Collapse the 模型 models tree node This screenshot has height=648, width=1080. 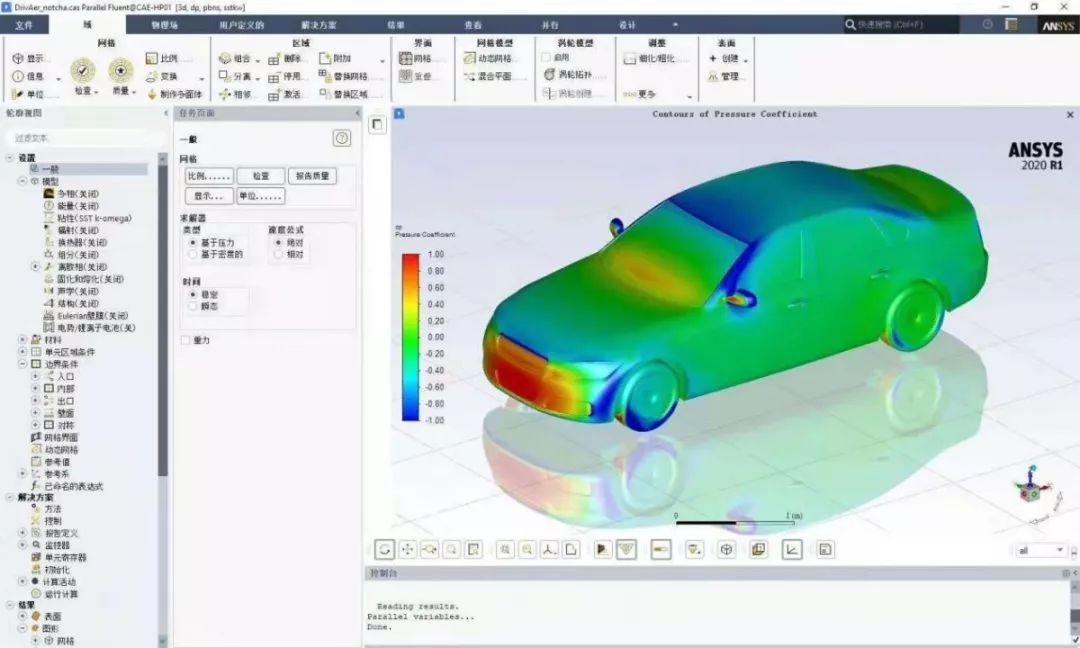coord(22,181)
